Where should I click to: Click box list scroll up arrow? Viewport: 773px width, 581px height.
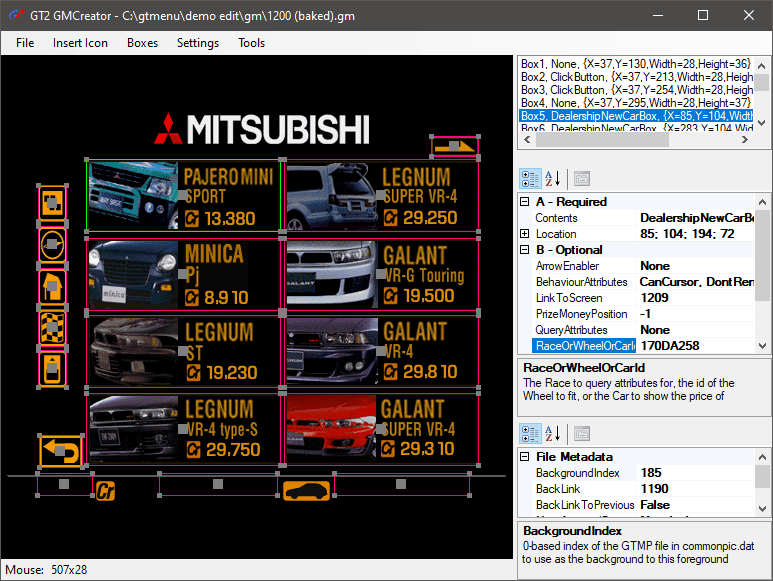click(x=762, y=66)
